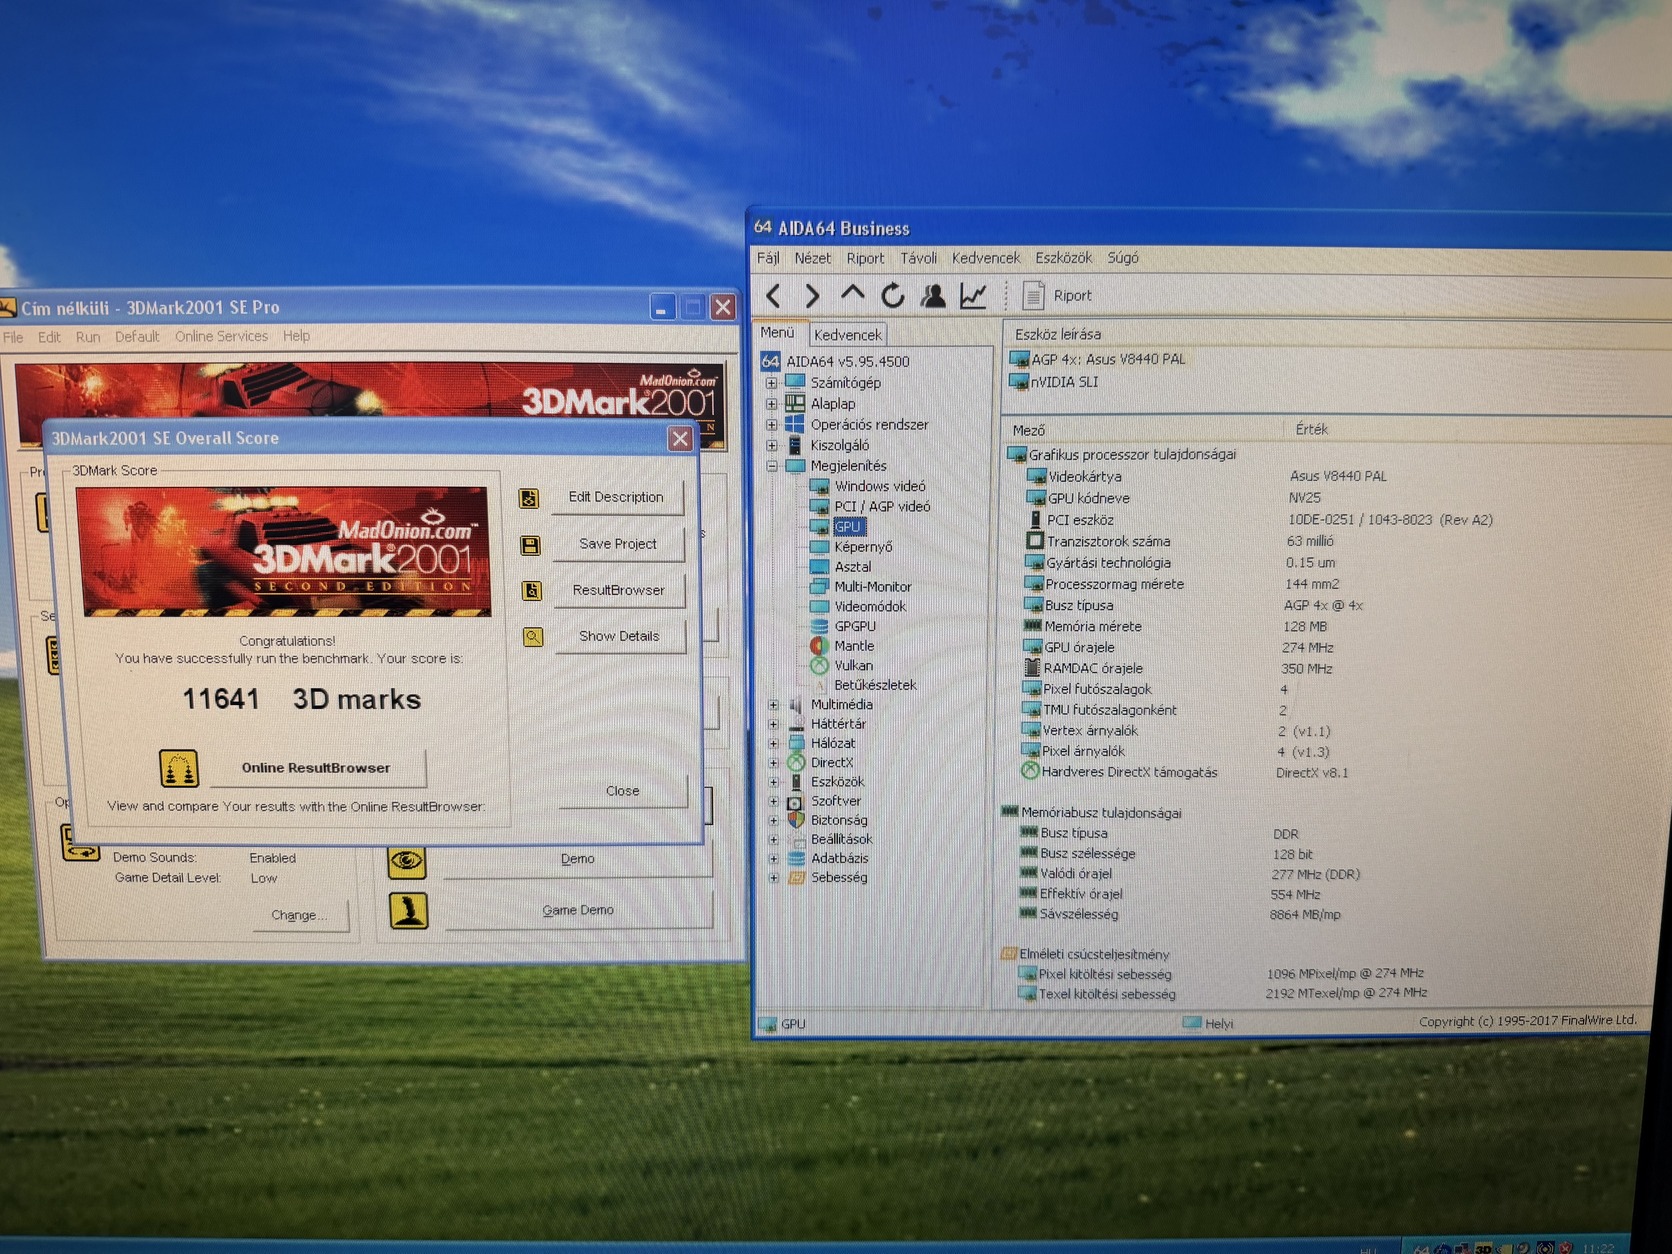Open the Run menu in 3DMark
The width and height of the screenshot is (1672, 1254).
88,337
